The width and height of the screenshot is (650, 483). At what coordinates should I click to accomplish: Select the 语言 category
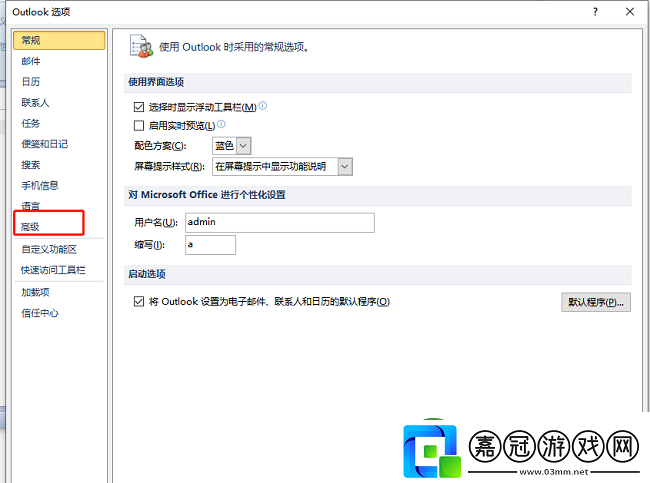tap(31, 205)
